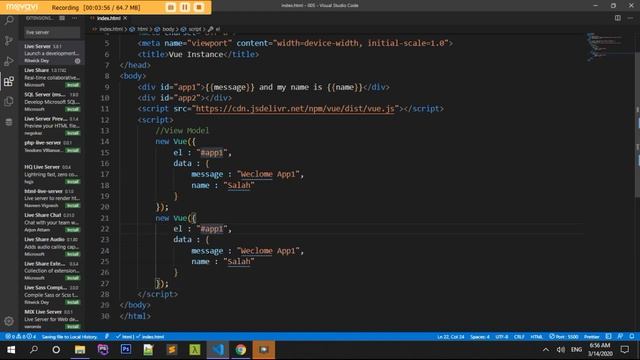
Task: Click el in breadcrumb path
Action: (218, 29)
